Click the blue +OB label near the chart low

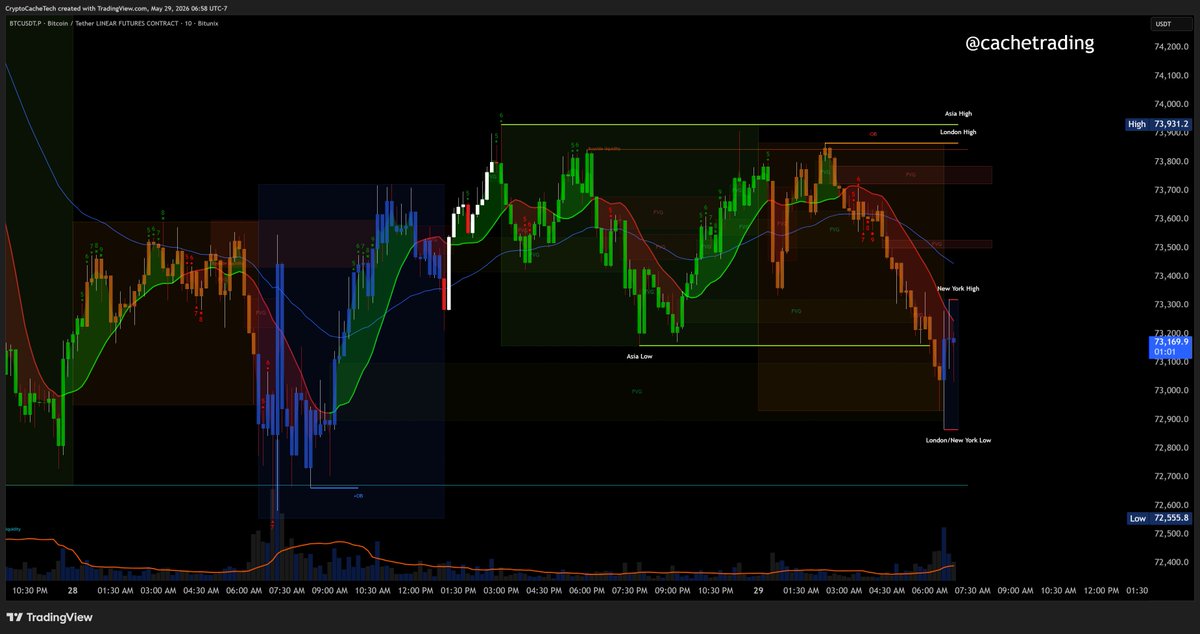(x=358, y=495)
